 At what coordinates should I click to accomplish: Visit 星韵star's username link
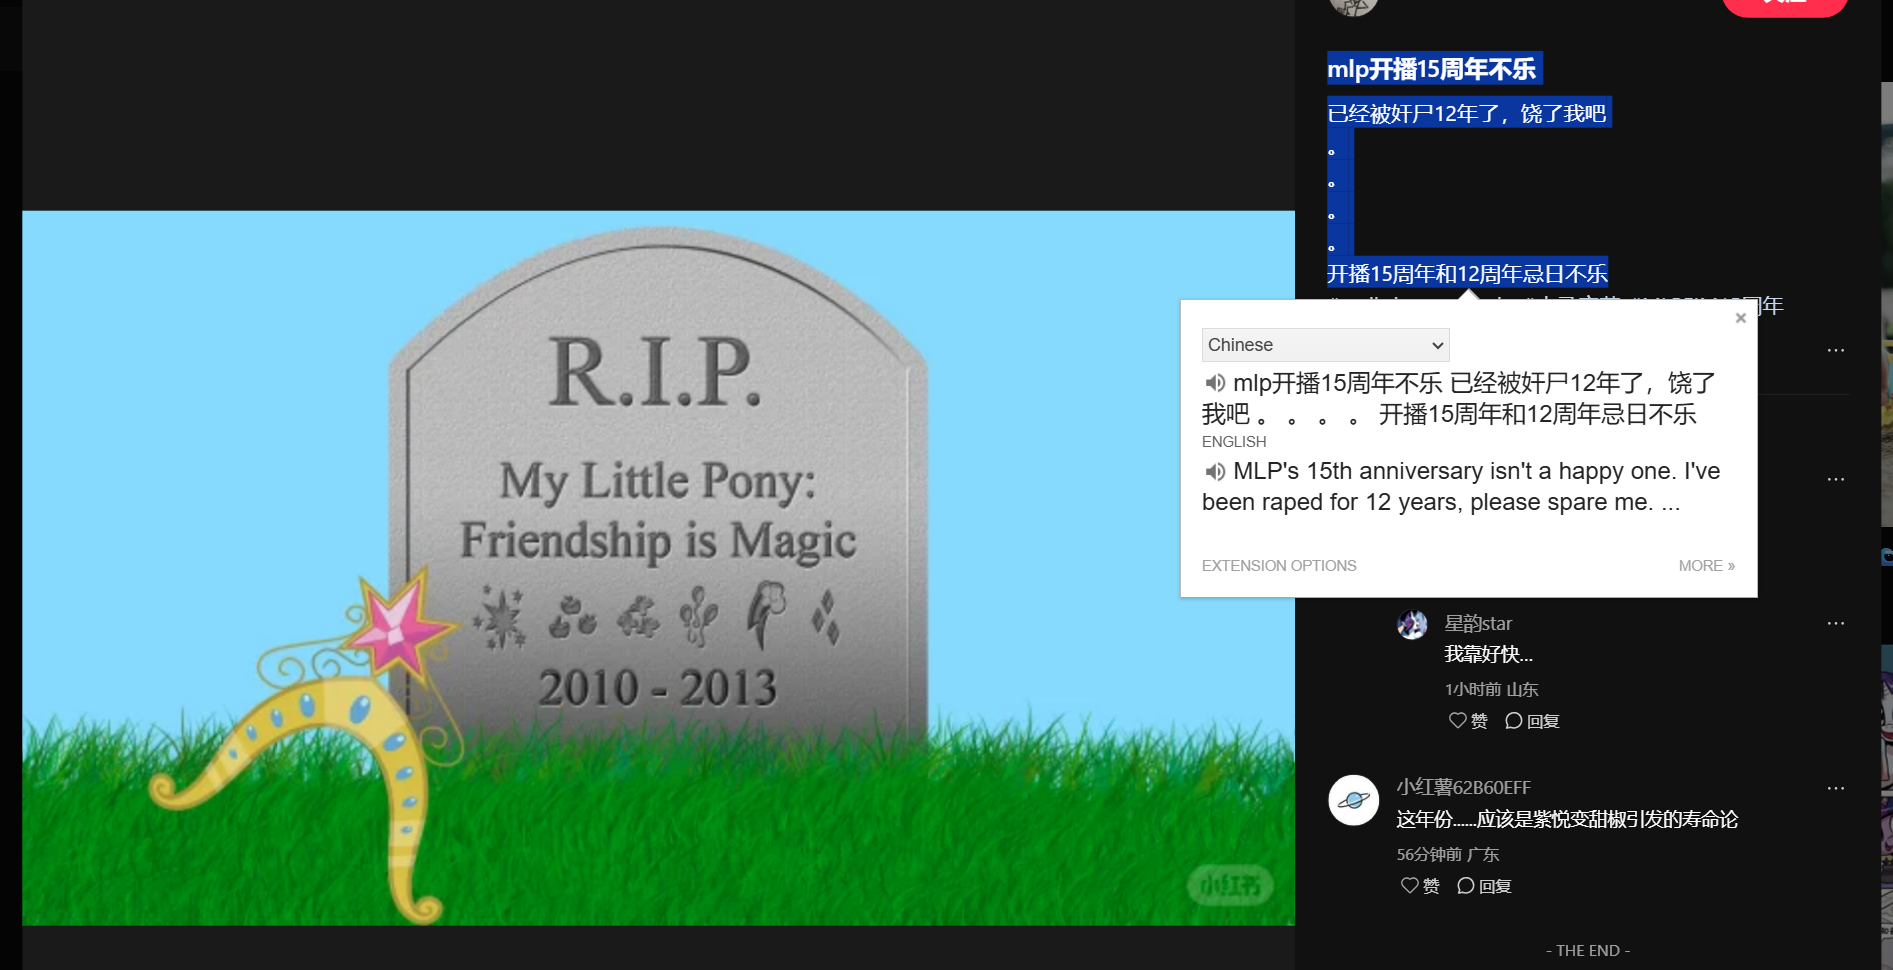coord(1478,624)
